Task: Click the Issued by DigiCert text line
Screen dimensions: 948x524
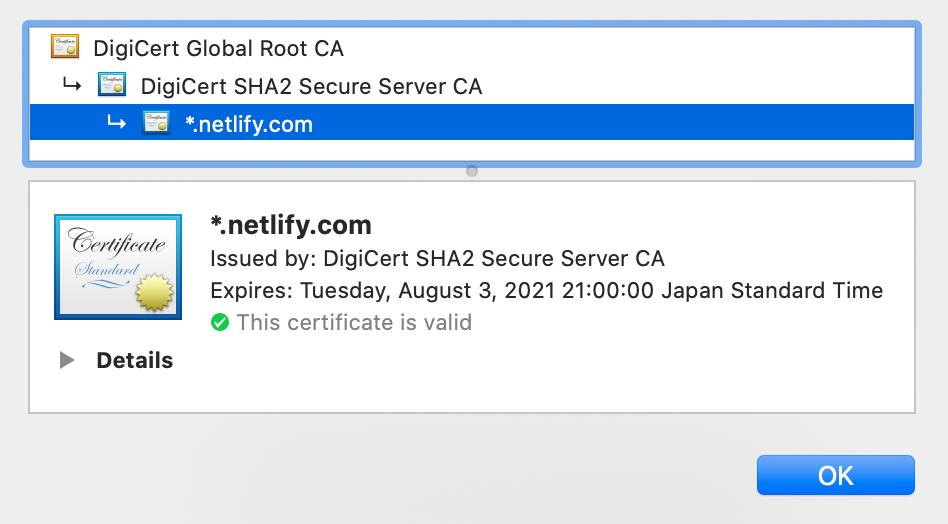Action: (437, 259)
